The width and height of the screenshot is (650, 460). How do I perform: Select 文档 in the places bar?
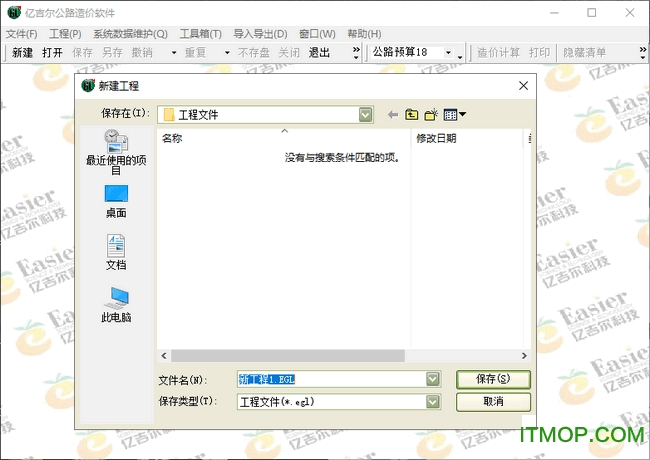(116, 252)
